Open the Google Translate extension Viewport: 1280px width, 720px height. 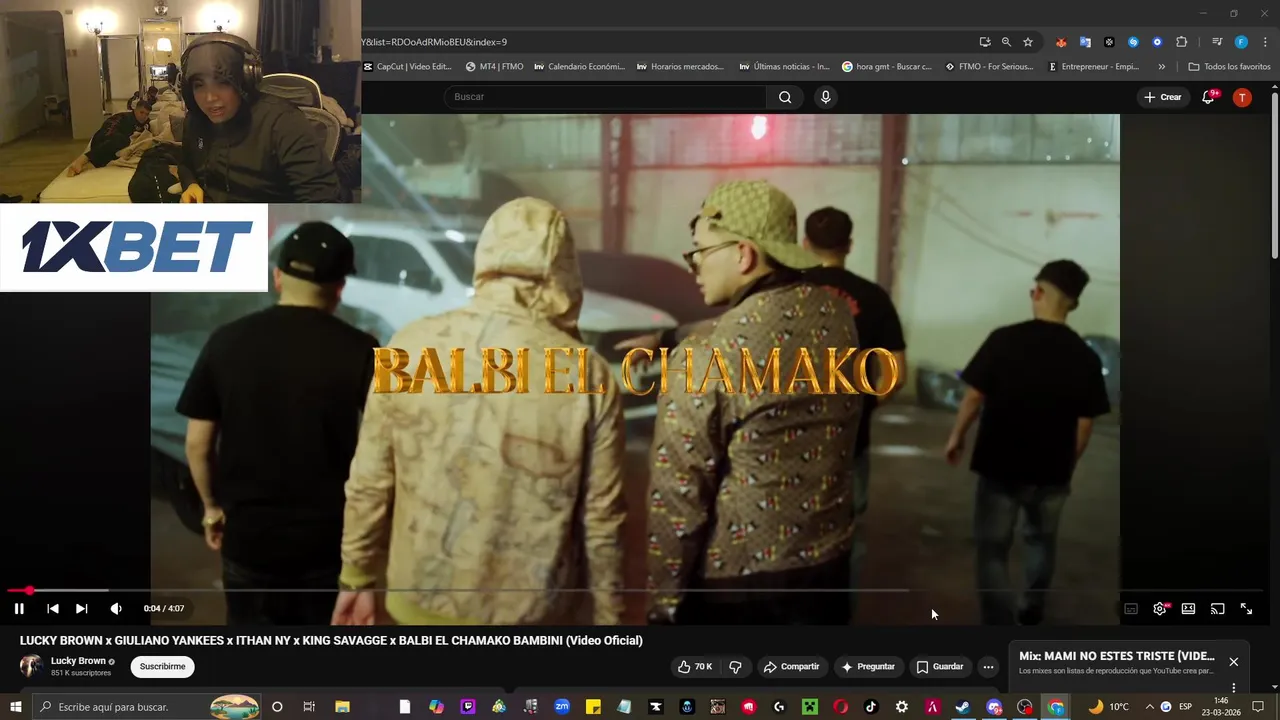1085,42
